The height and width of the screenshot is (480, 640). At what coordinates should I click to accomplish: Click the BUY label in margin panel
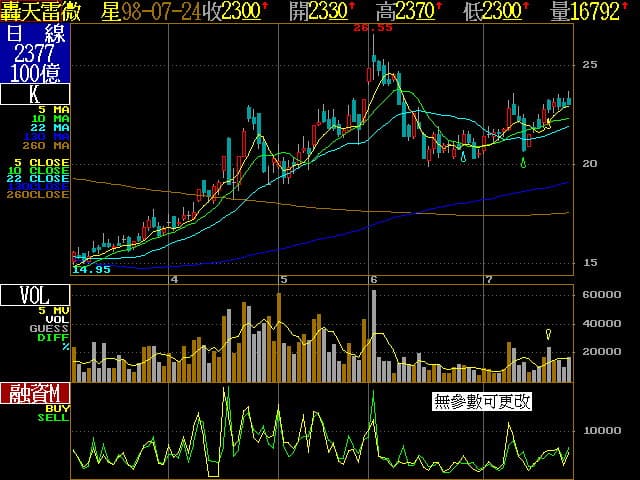[x=57, y=408]
